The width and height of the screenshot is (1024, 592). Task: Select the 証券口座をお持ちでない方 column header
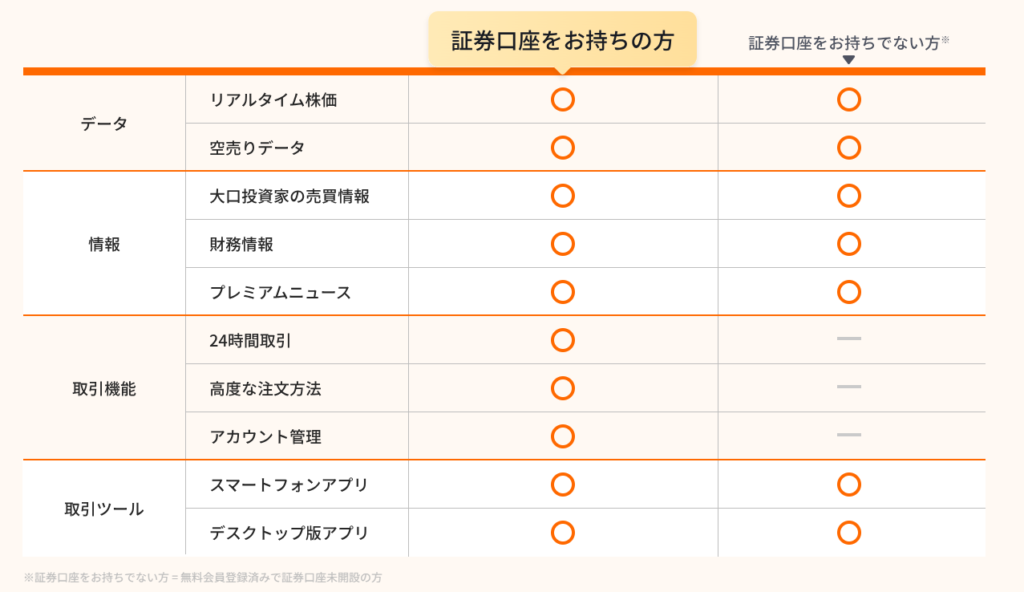[x=848, y=42]
